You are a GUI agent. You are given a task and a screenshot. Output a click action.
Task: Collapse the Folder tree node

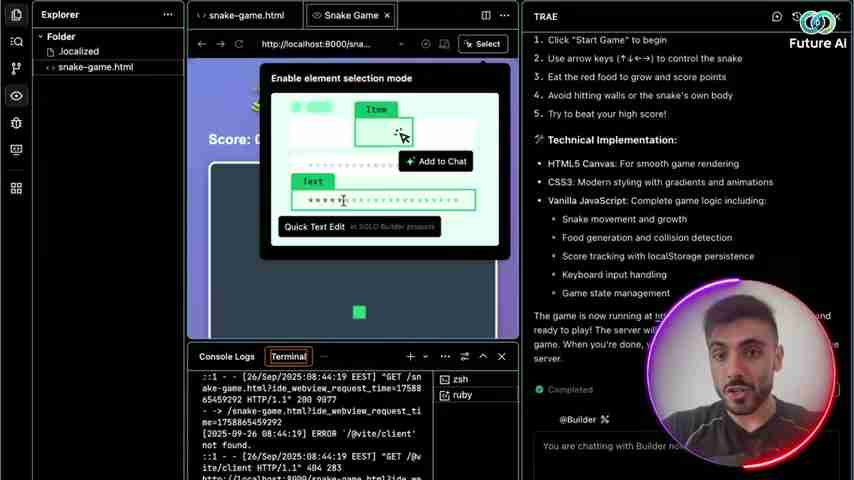coord(40,37)
